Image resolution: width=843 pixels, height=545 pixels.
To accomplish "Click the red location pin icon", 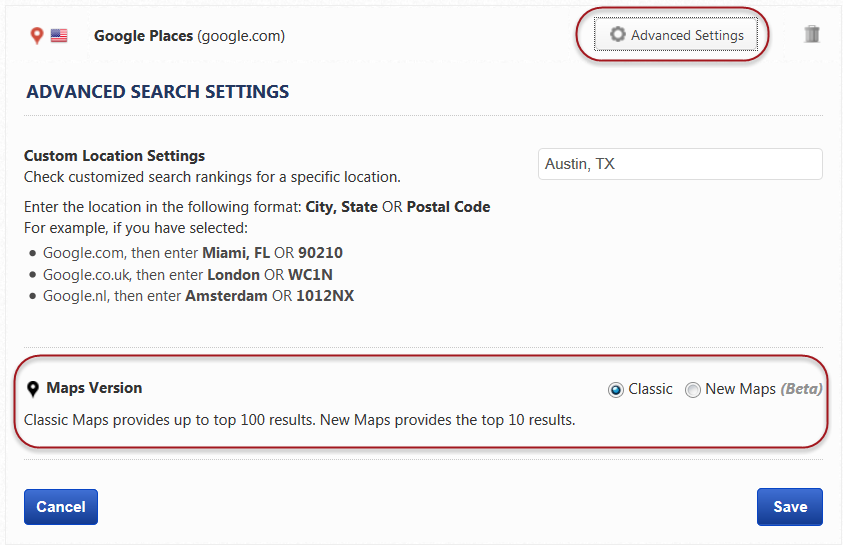I will pos(37,36).
